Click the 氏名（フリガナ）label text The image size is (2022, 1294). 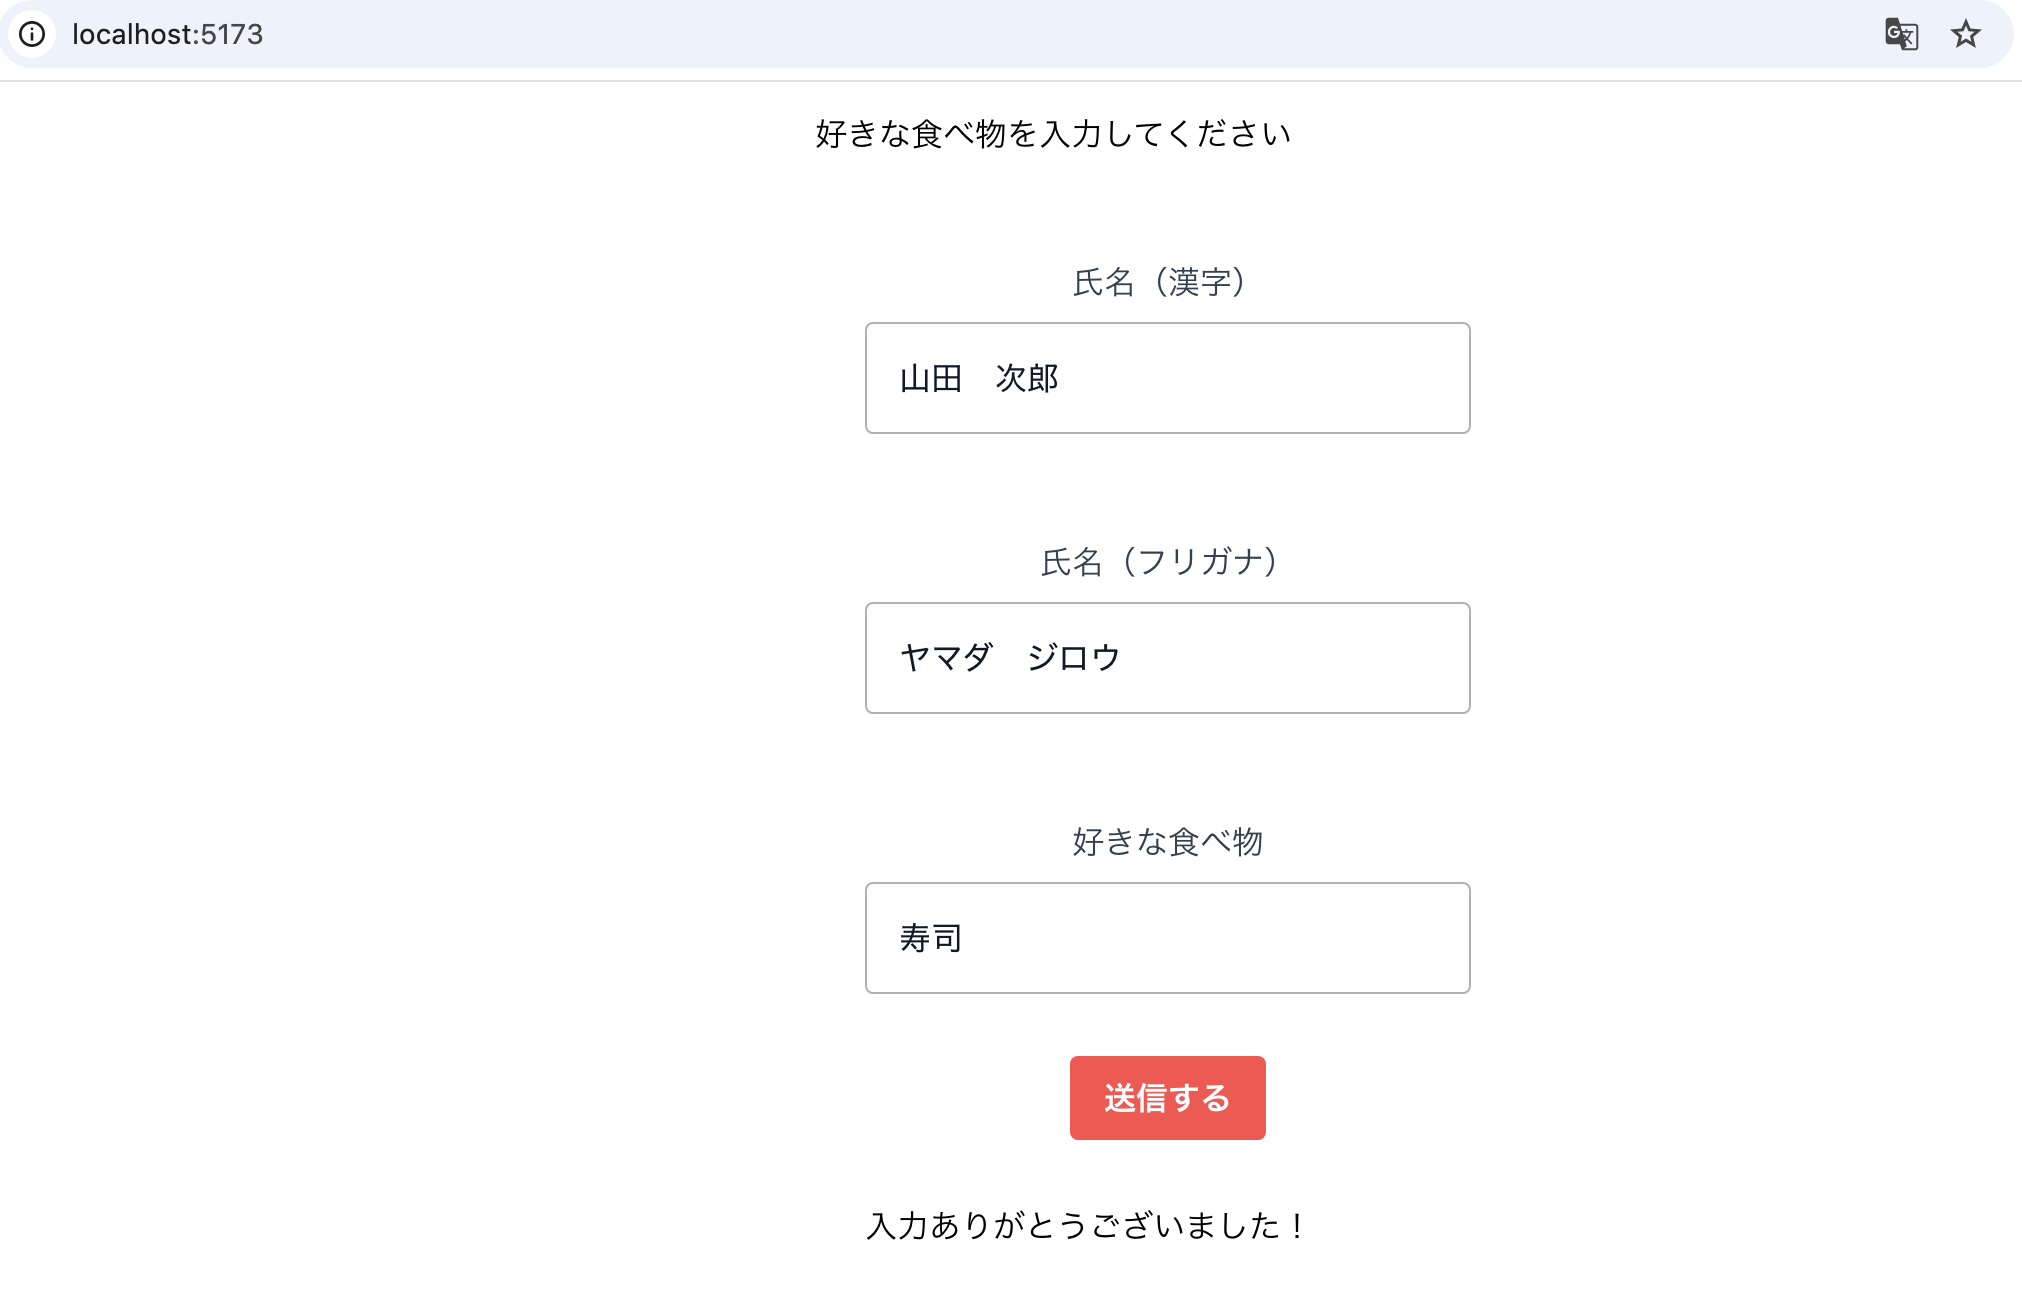click(x=1159, y=561)
